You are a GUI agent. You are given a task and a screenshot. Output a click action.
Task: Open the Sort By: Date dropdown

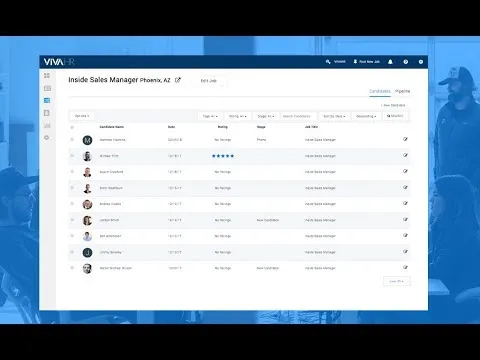point(334,116)
